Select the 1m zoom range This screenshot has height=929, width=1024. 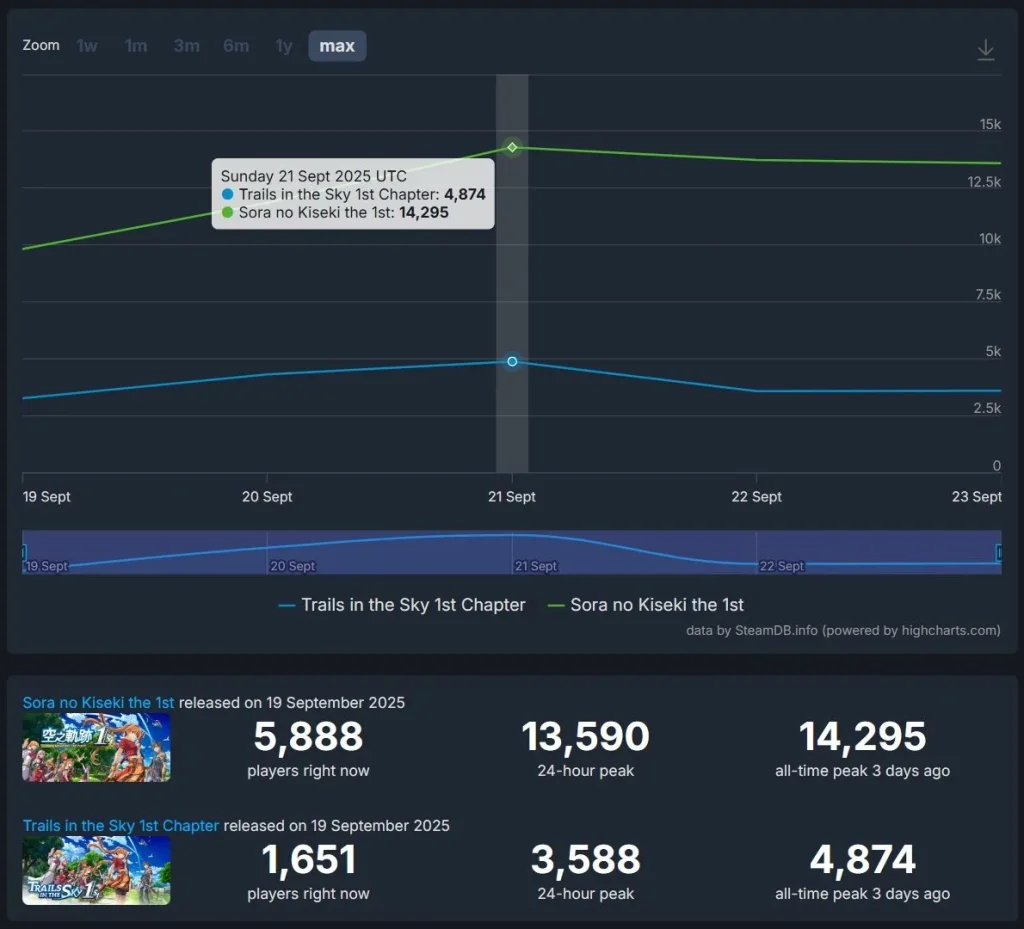tap(136, 46)
